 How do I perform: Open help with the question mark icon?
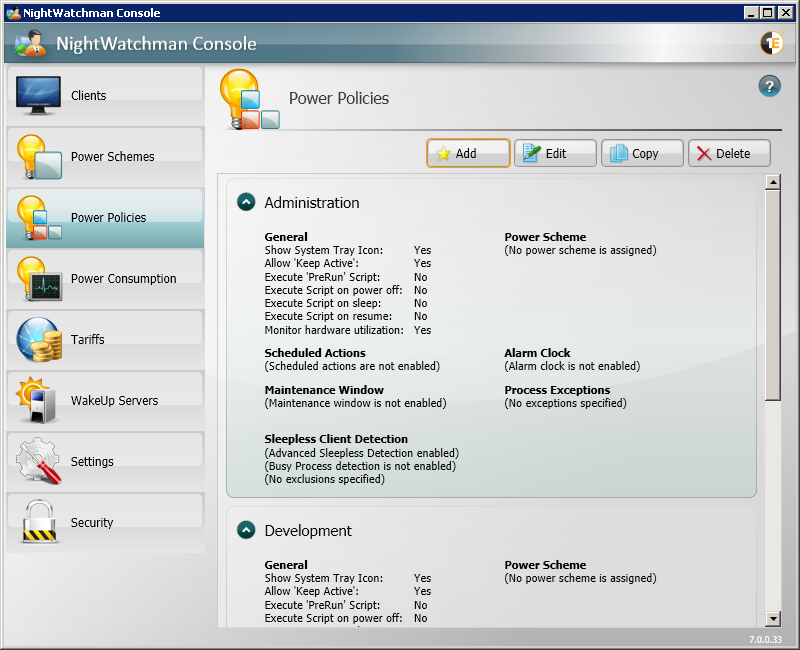(x=769, y=86)
